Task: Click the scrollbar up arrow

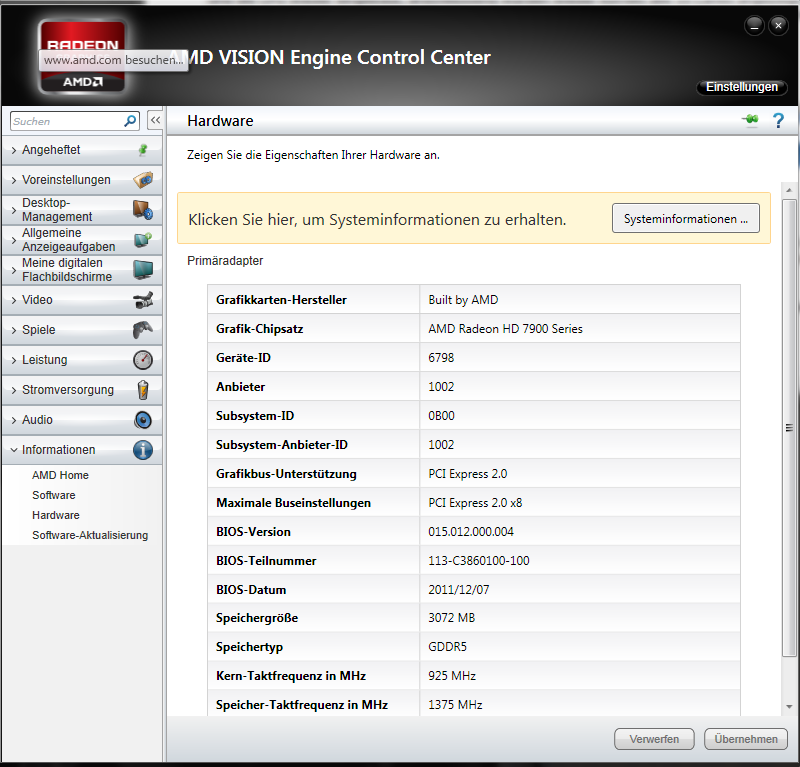Action: (x=789, y=190)
